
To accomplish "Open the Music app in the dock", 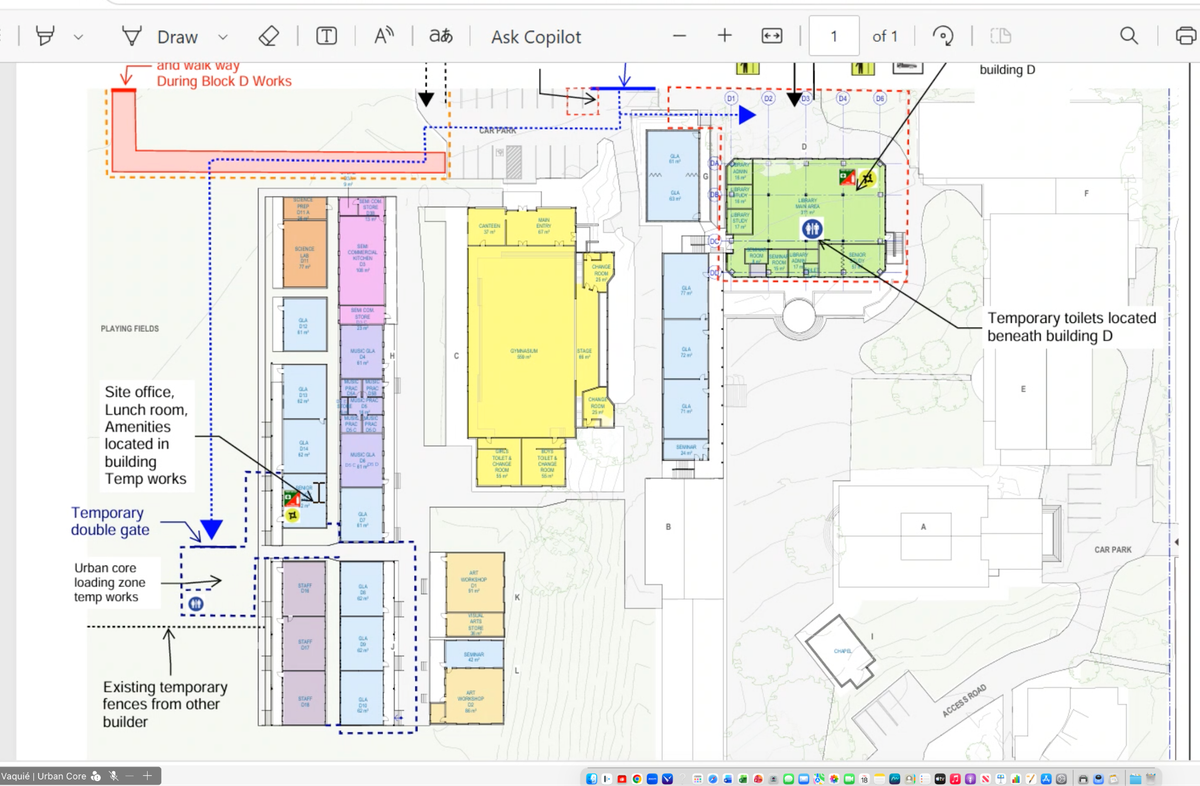I will [956, 778].
